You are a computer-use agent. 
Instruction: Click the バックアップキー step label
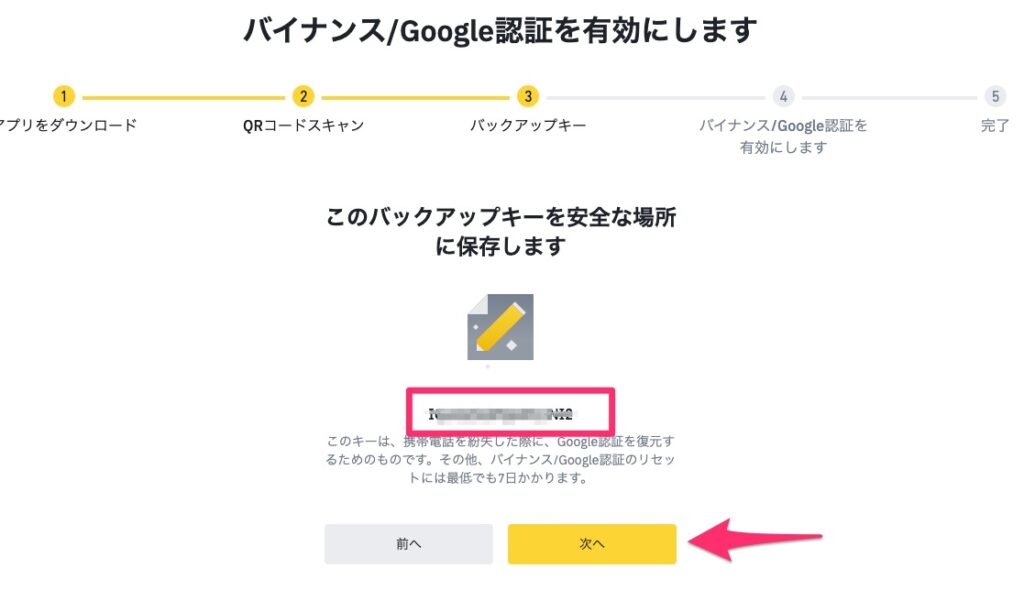pyautogui.click(x=528, y=125)
